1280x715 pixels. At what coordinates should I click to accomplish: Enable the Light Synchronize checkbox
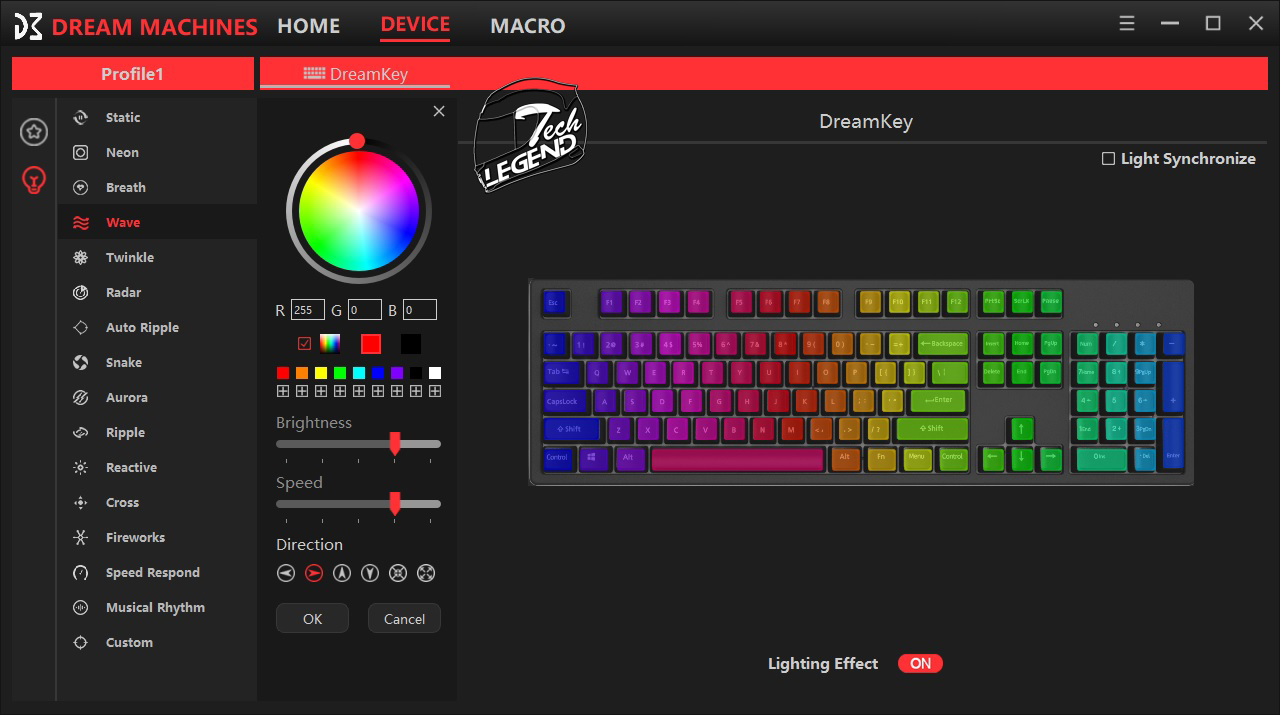(x=1108, y=158)
